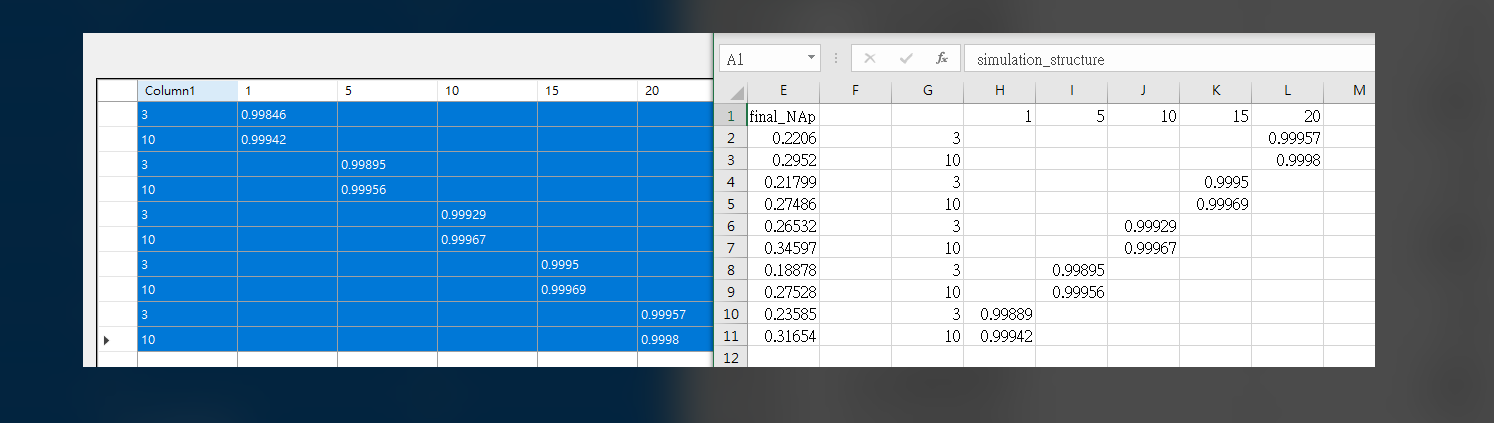
Task: Click Excel cell 0.23585
Action: pos(783,313)
